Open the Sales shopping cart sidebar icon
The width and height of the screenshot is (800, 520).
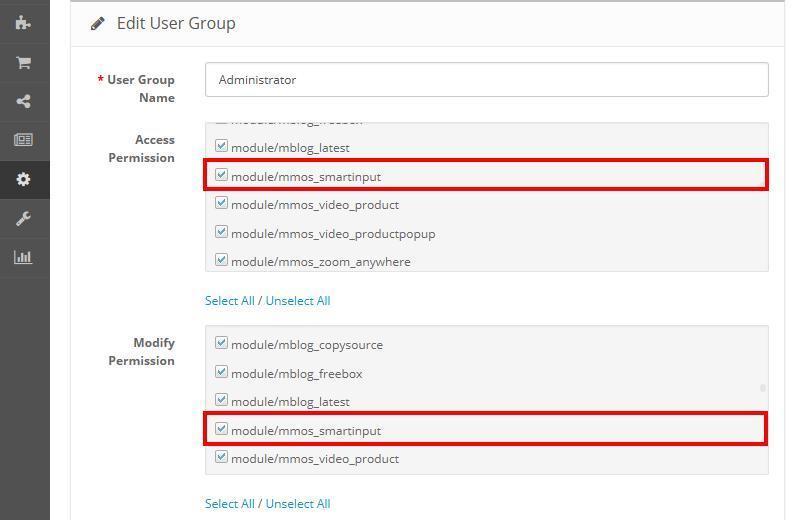[23, 62]
